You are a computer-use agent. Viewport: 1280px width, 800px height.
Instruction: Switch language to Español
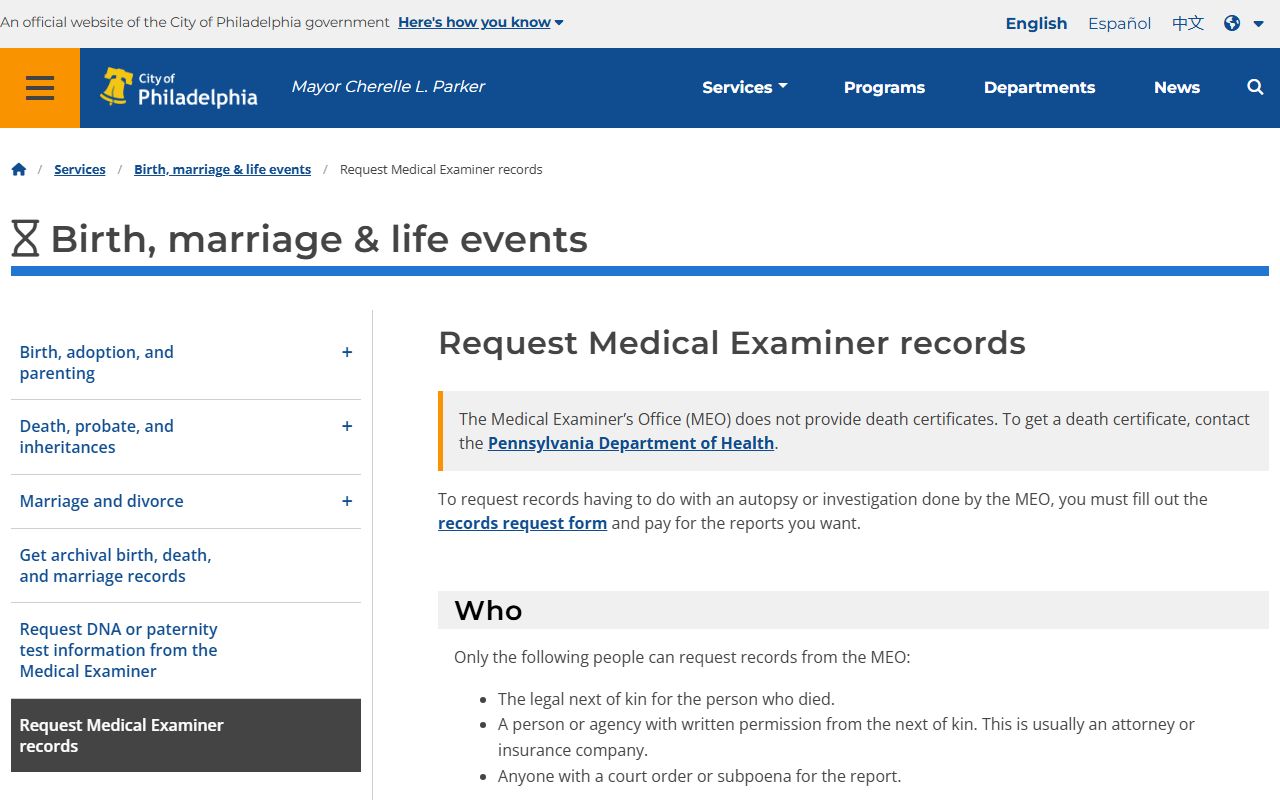coord(1119,23)
